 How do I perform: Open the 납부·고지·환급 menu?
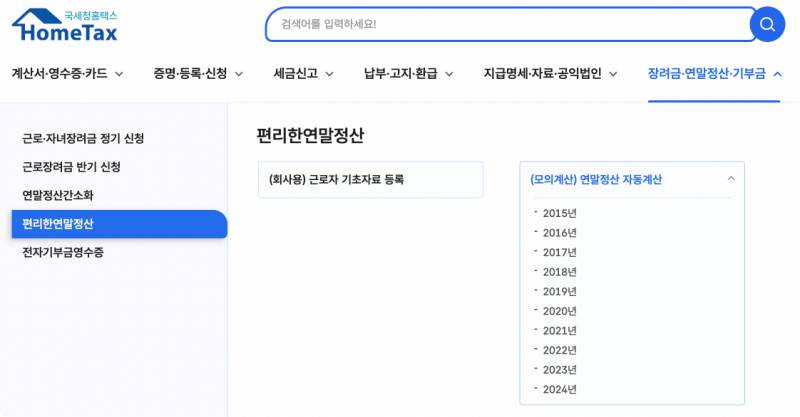pyautogui.click(x=401, y=73)
